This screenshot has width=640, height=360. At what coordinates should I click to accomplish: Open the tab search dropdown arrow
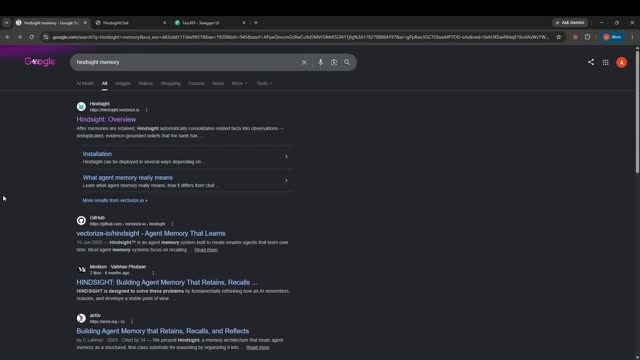pyautogui.click(x=6, y=23)
